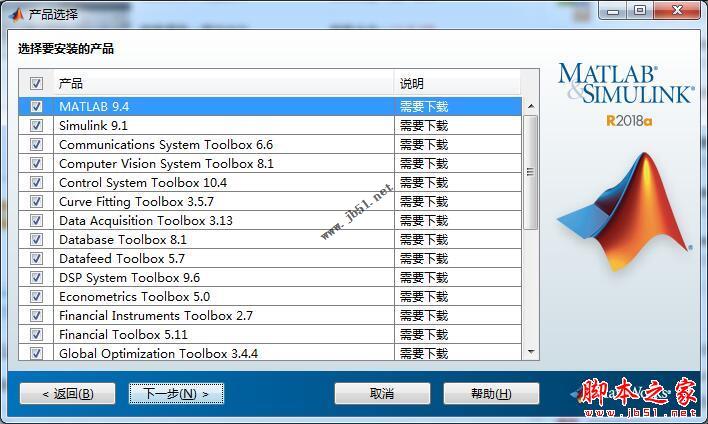This screenshot has height=424, width=708.
Task: Select Database Toolbox 8.1 row
Action: click(x=270, y=239)
